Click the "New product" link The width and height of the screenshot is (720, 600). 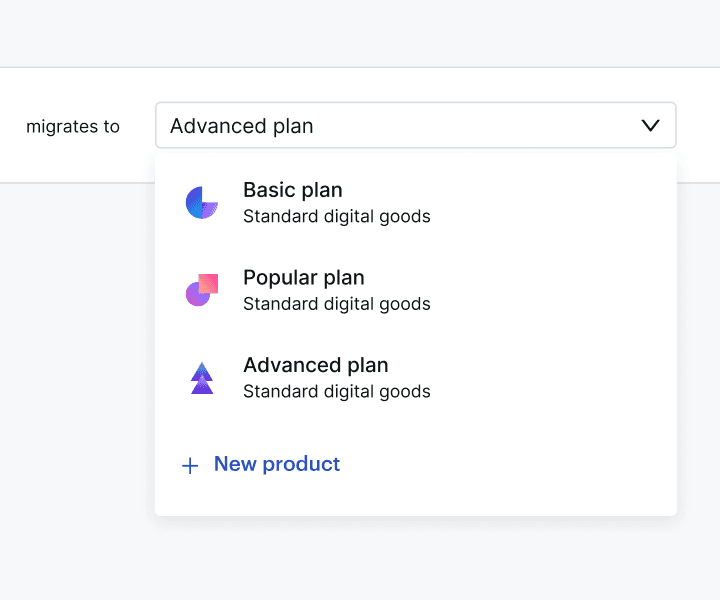pyautogui.click(x=277, y=464)
